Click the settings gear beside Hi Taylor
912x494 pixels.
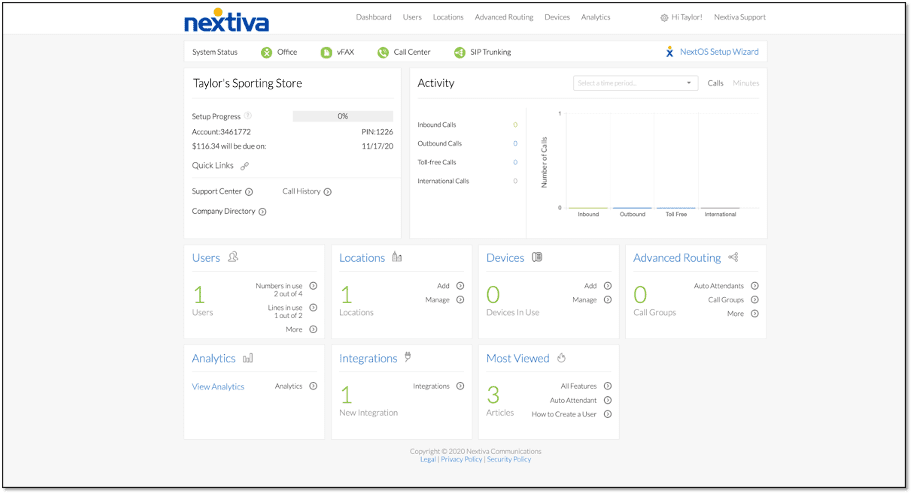(664, 17)
